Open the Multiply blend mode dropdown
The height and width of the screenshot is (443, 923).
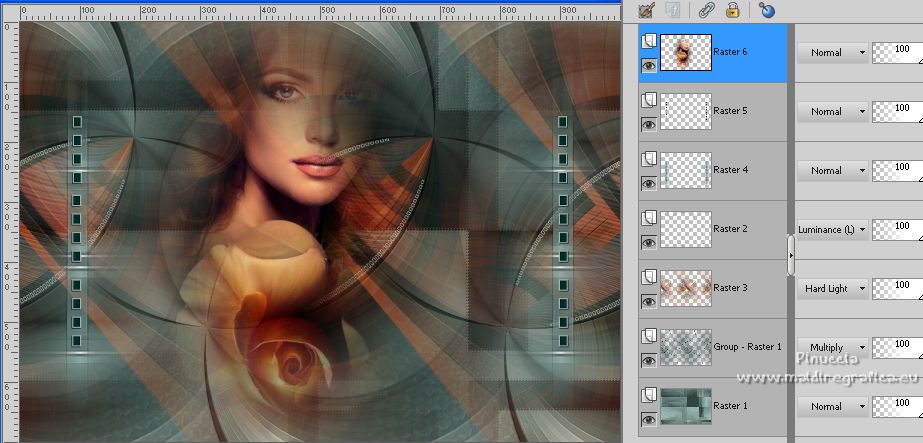pos(833,347)
